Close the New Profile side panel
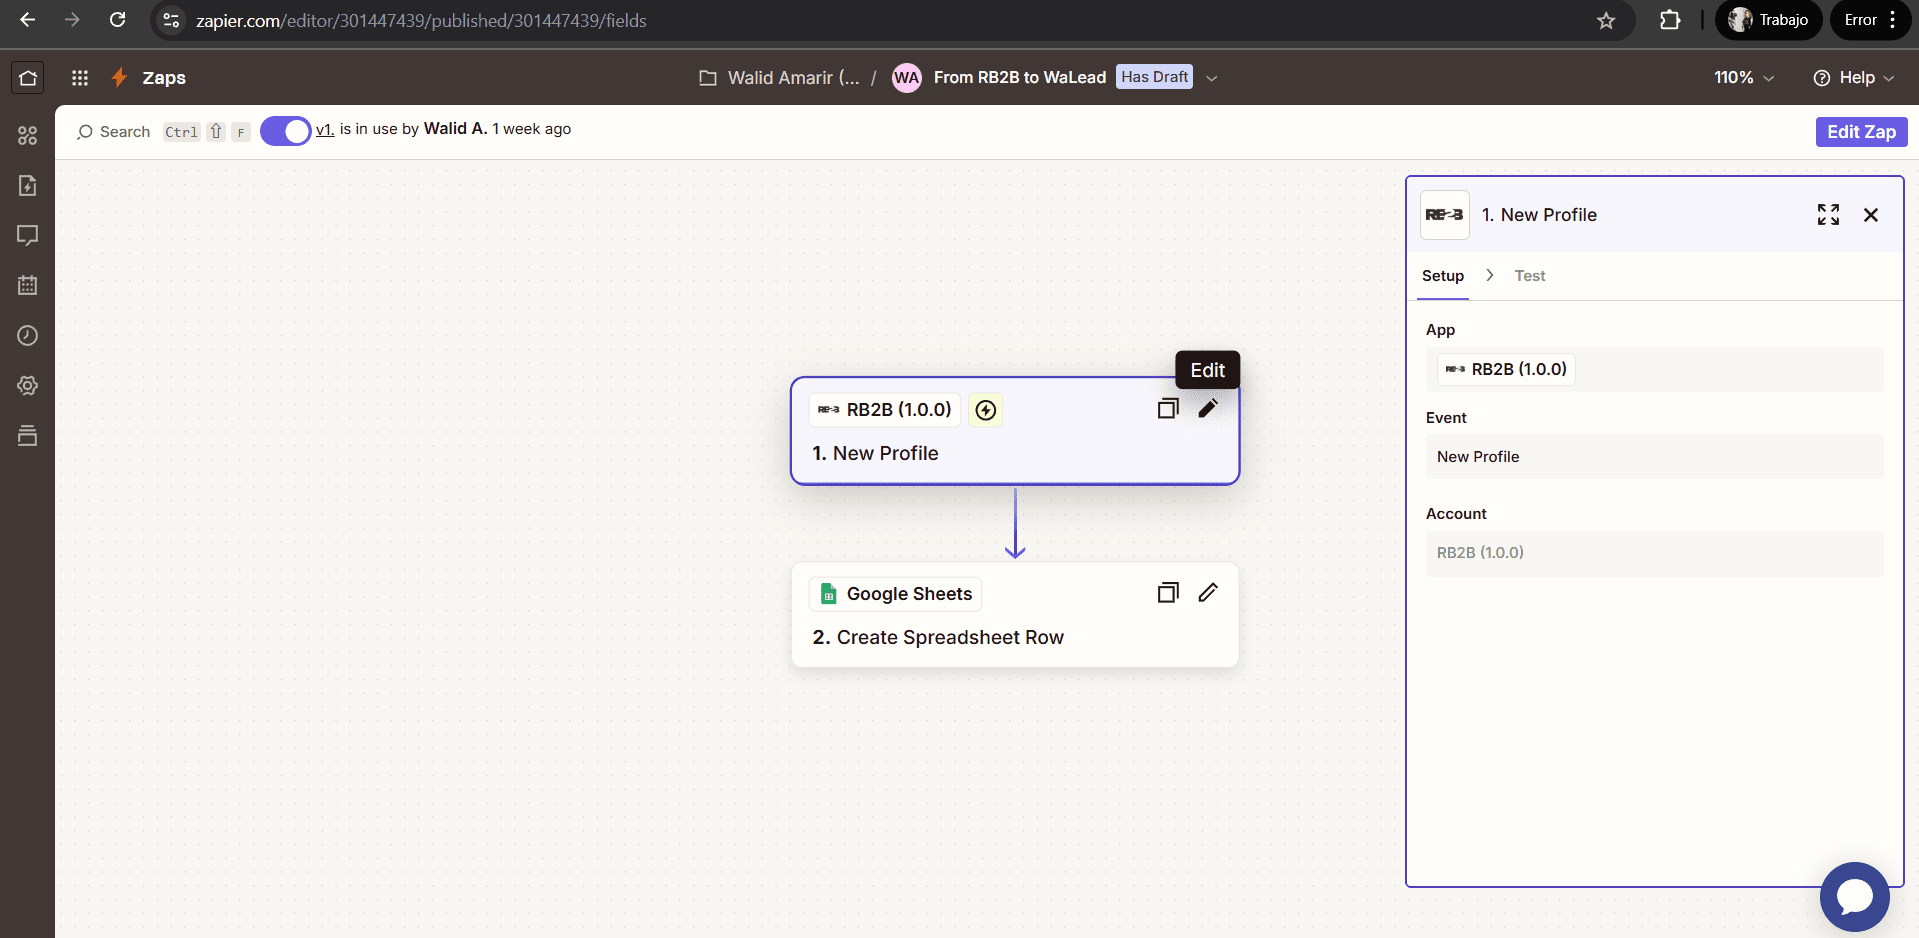 1871,215
